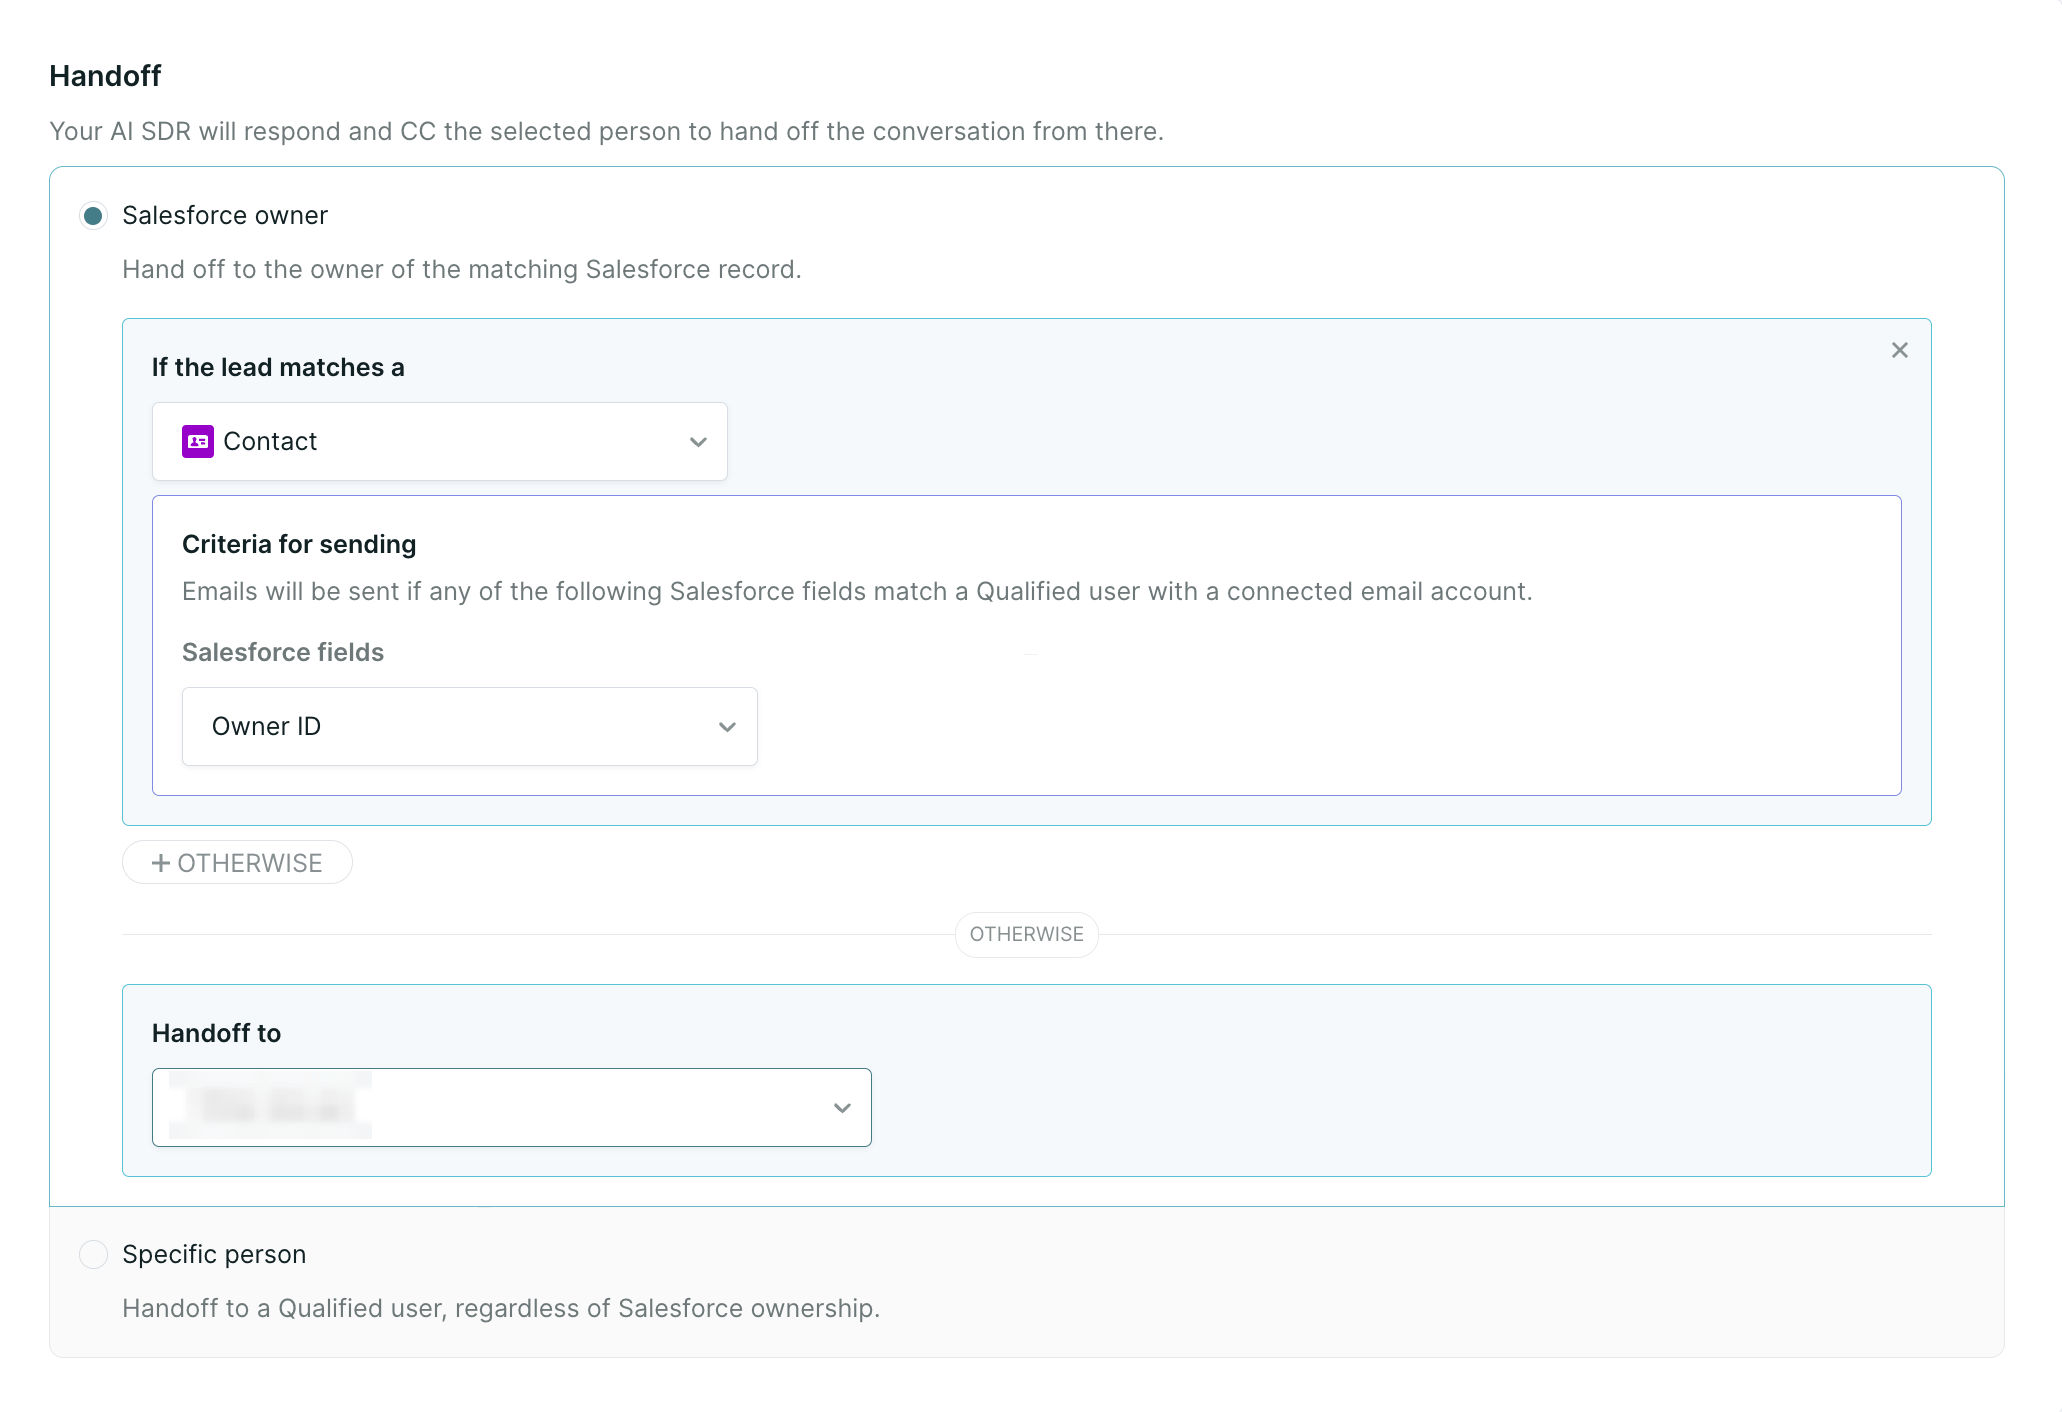
Task: Click the Handoff to section heading
Action: [x=216, y=1033]
